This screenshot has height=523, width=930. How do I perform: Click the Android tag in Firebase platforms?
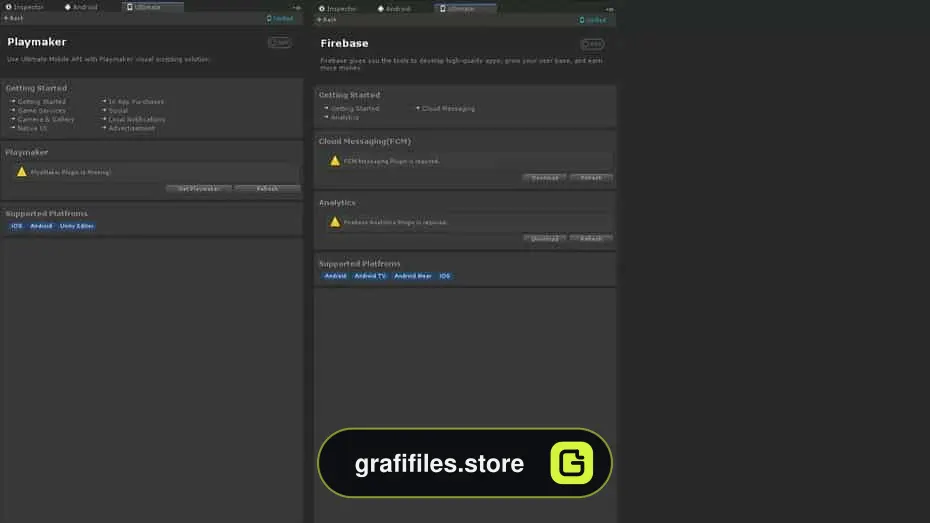336,276
